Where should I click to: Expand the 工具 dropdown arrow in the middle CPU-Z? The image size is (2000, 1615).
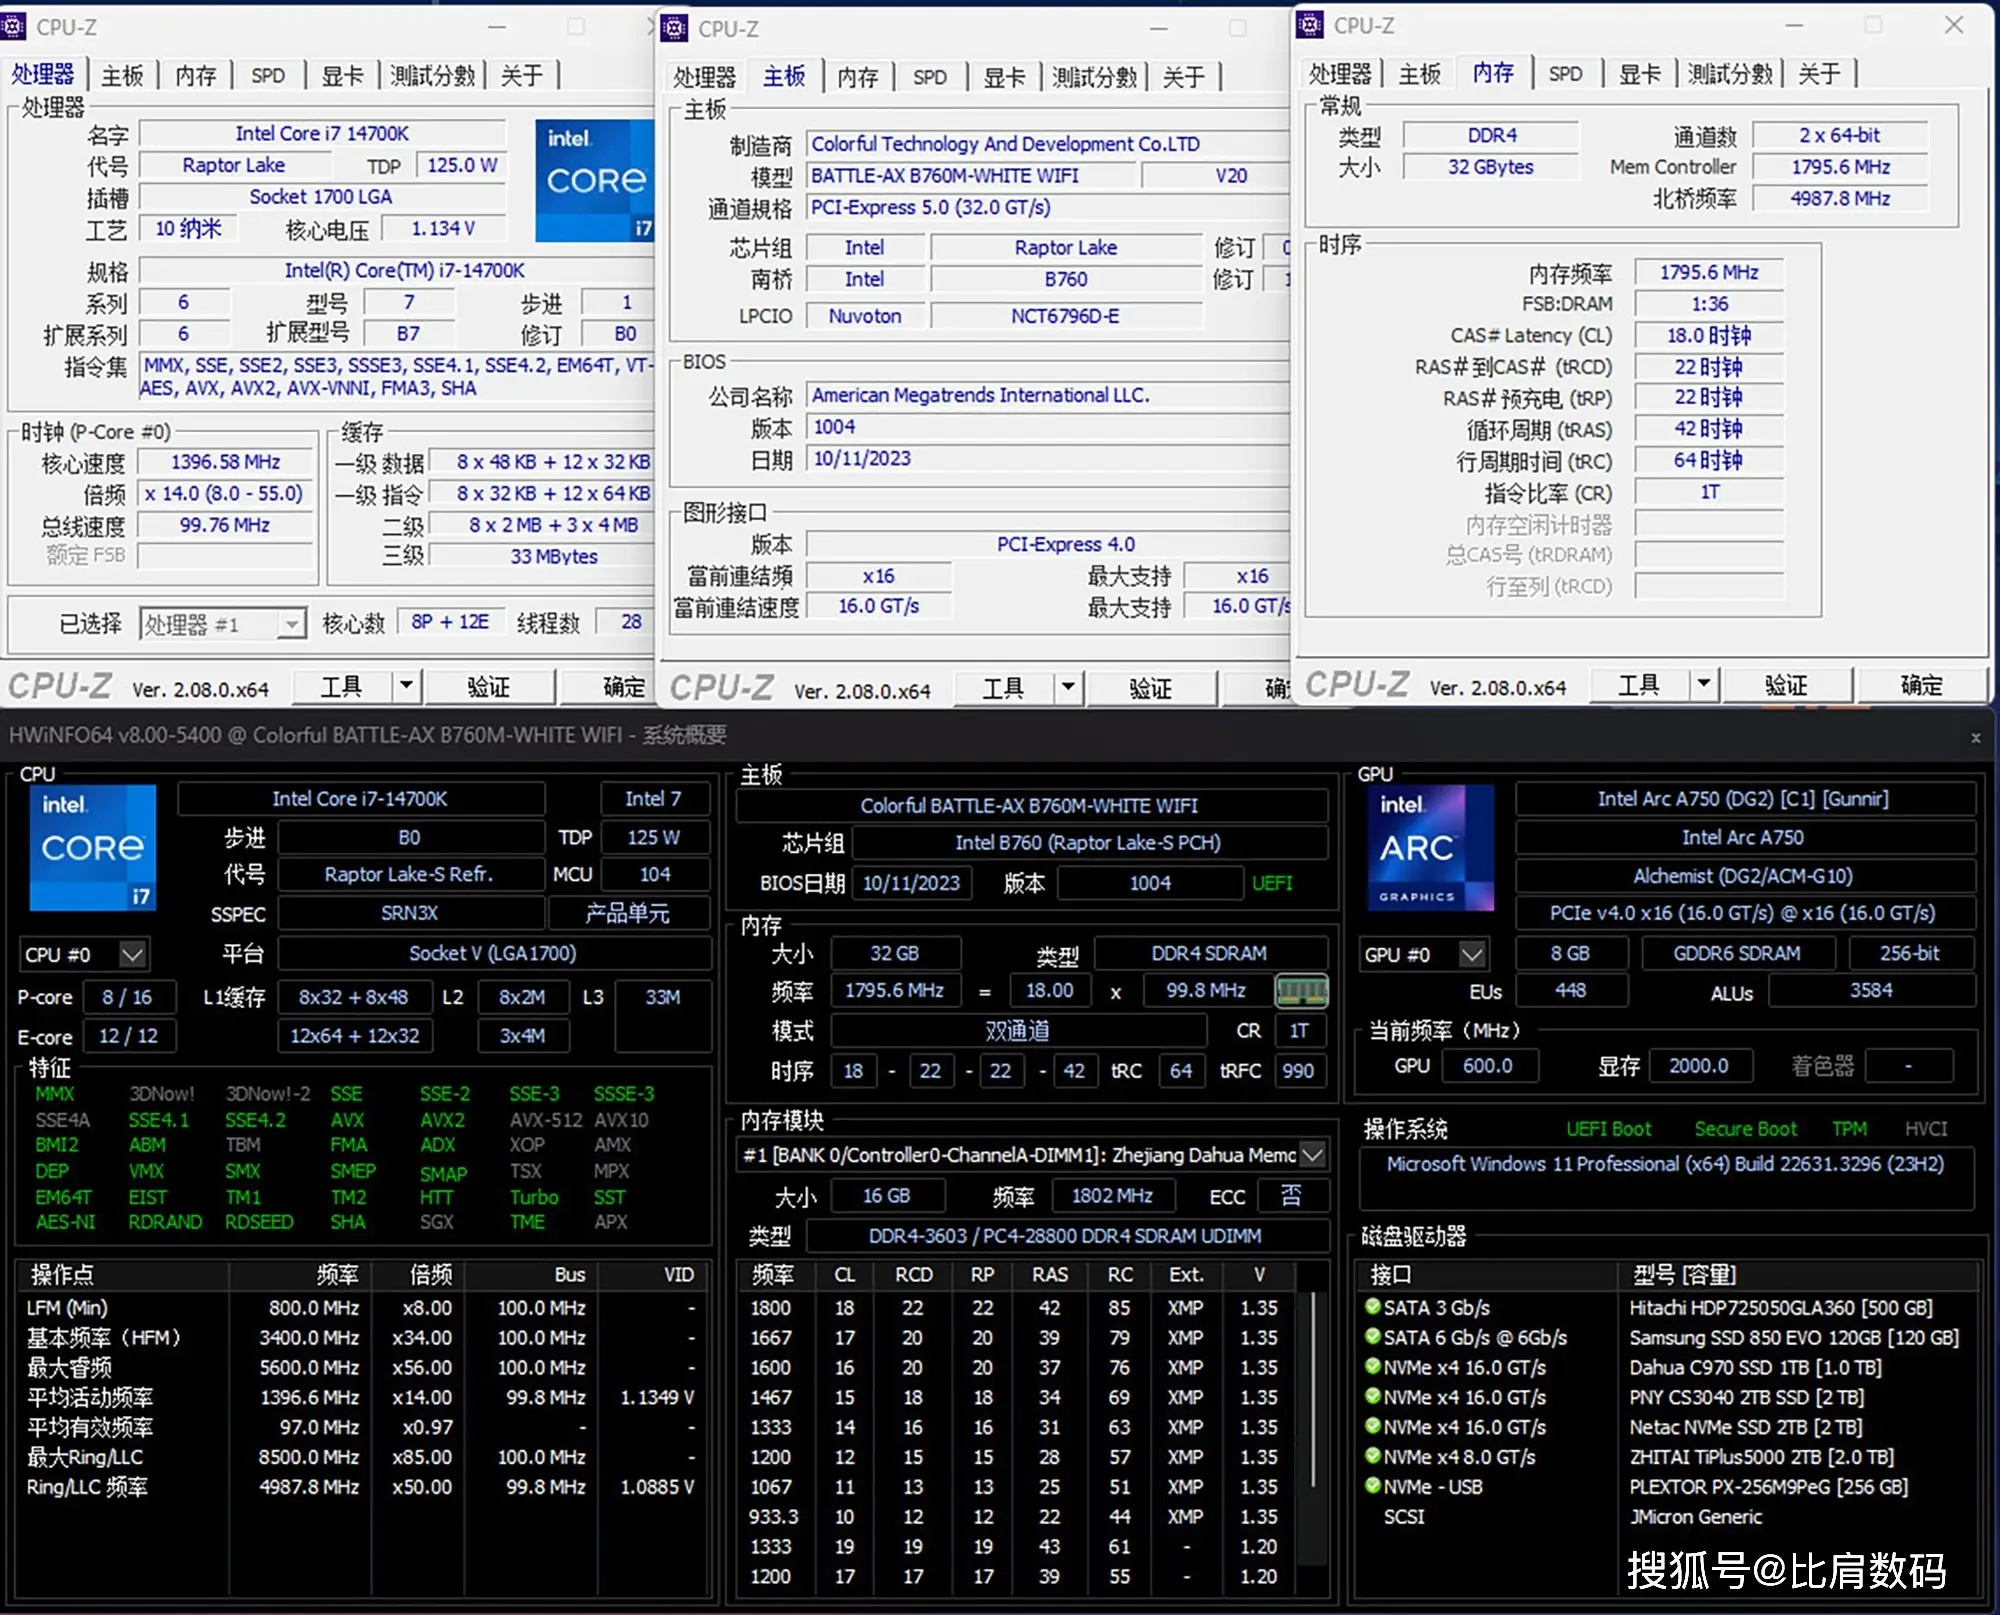[x=1068, y=687]
